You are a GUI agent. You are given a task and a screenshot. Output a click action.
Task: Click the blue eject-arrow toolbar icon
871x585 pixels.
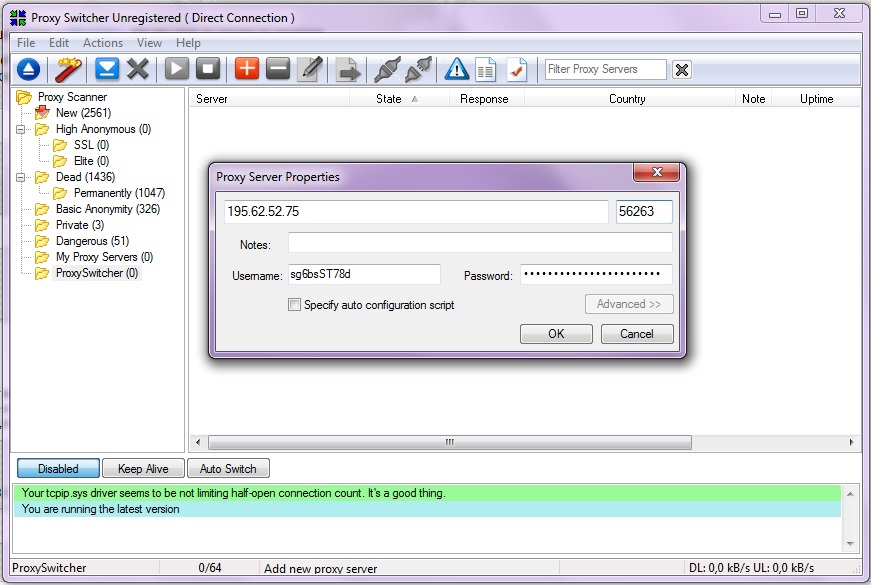click(x=28, y=69)
